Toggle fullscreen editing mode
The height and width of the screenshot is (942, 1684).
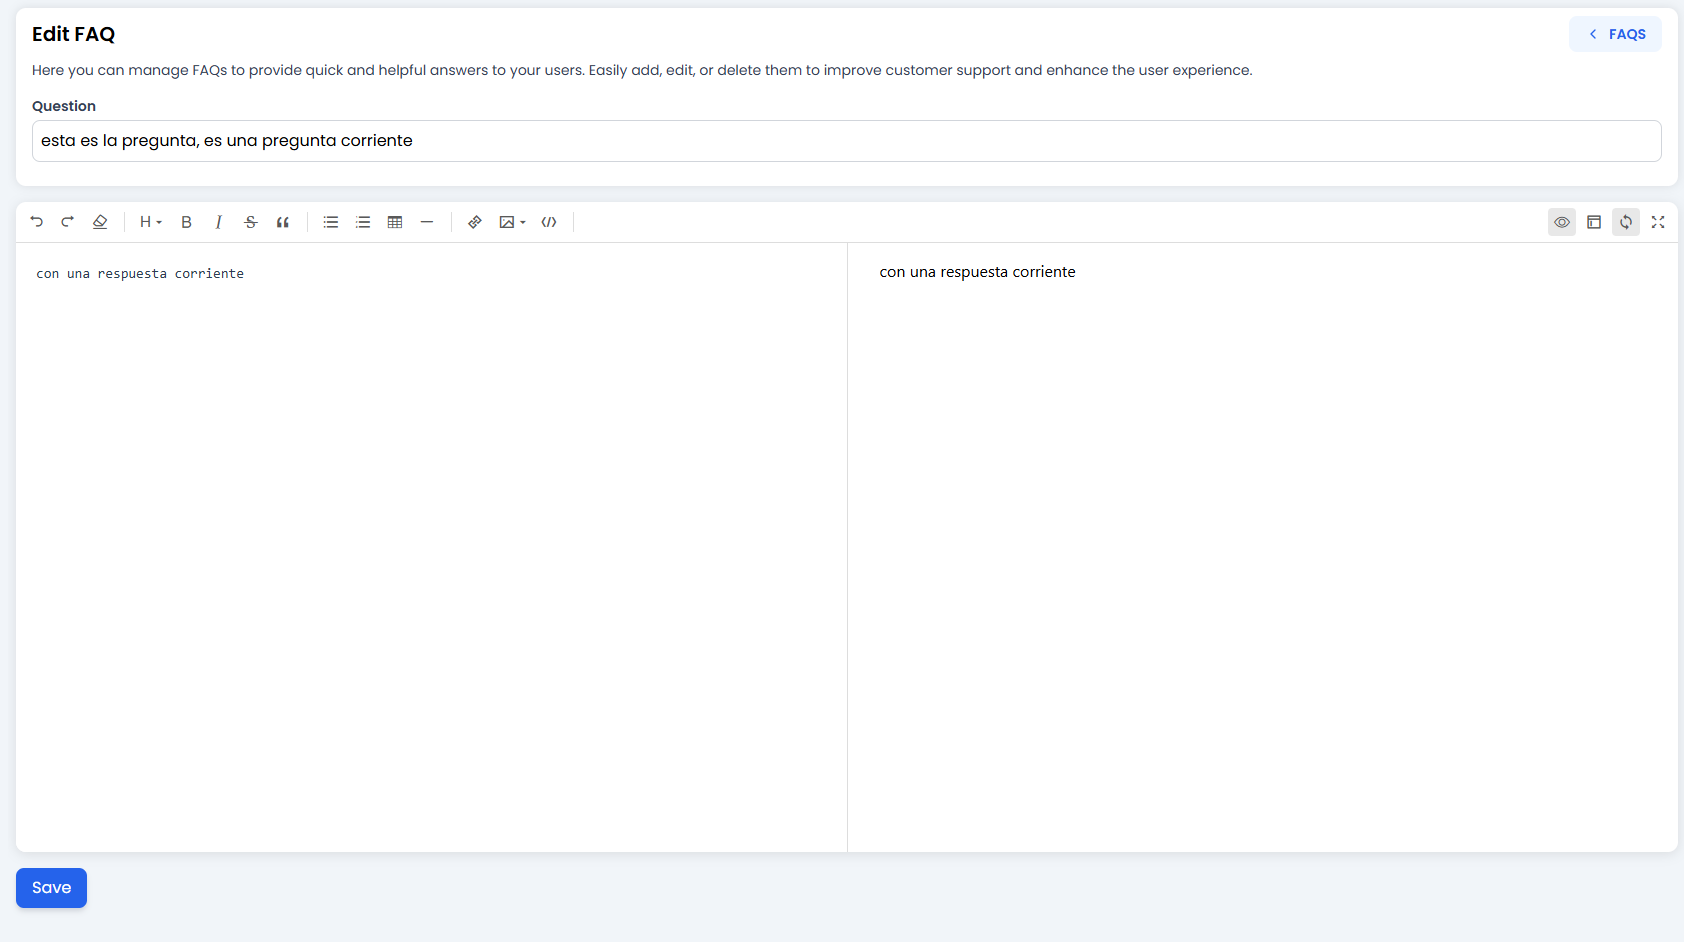1658,222
